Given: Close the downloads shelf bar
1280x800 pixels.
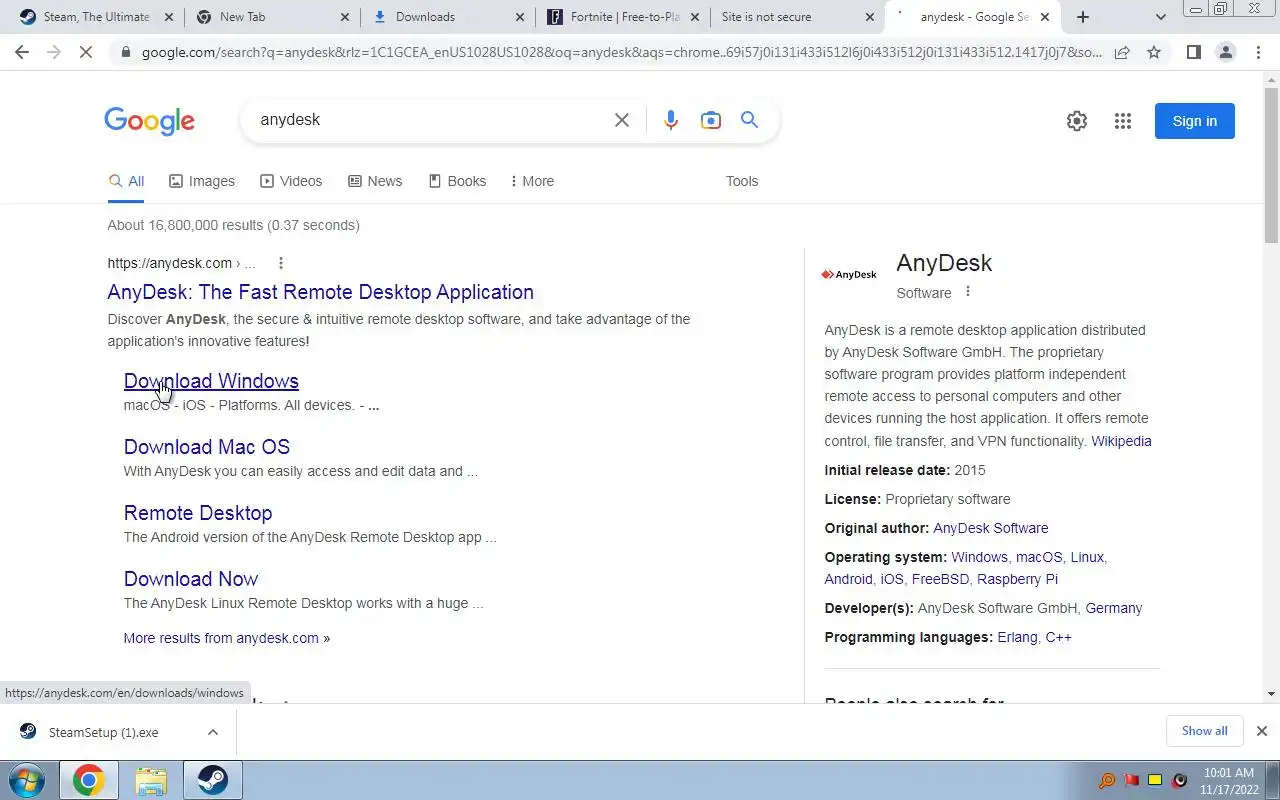Looking at the screenshot, I should pyautogui.click(x=1261, y=731).
